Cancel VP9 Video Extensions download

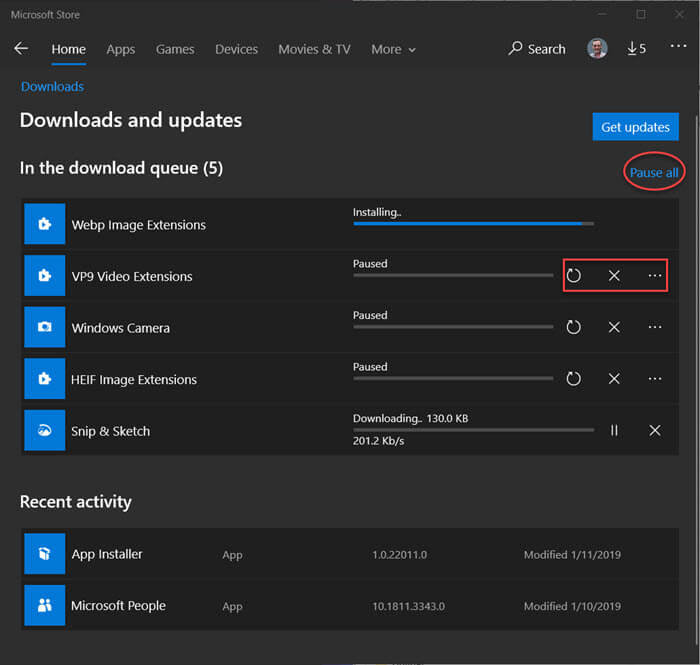tap(614, 275)
